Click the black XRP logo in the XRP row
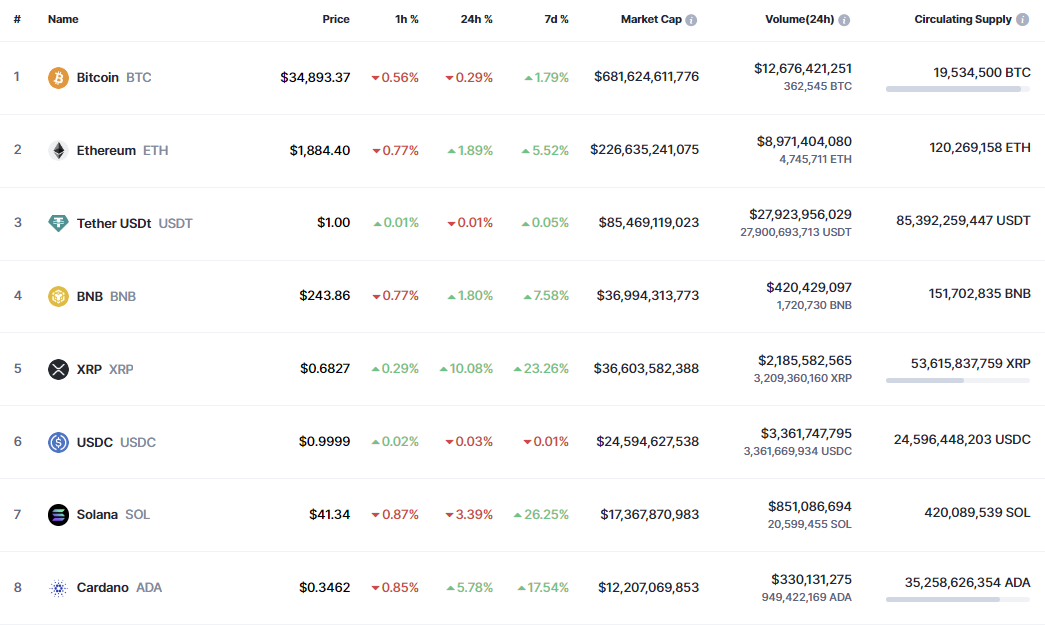 click(x=58, y=369)
